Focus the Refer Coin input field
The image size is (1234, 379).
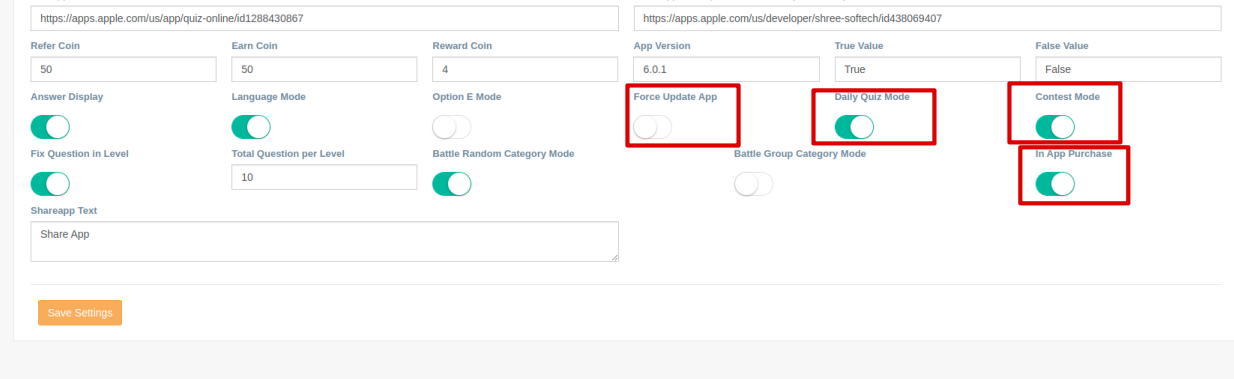(124, 69)
